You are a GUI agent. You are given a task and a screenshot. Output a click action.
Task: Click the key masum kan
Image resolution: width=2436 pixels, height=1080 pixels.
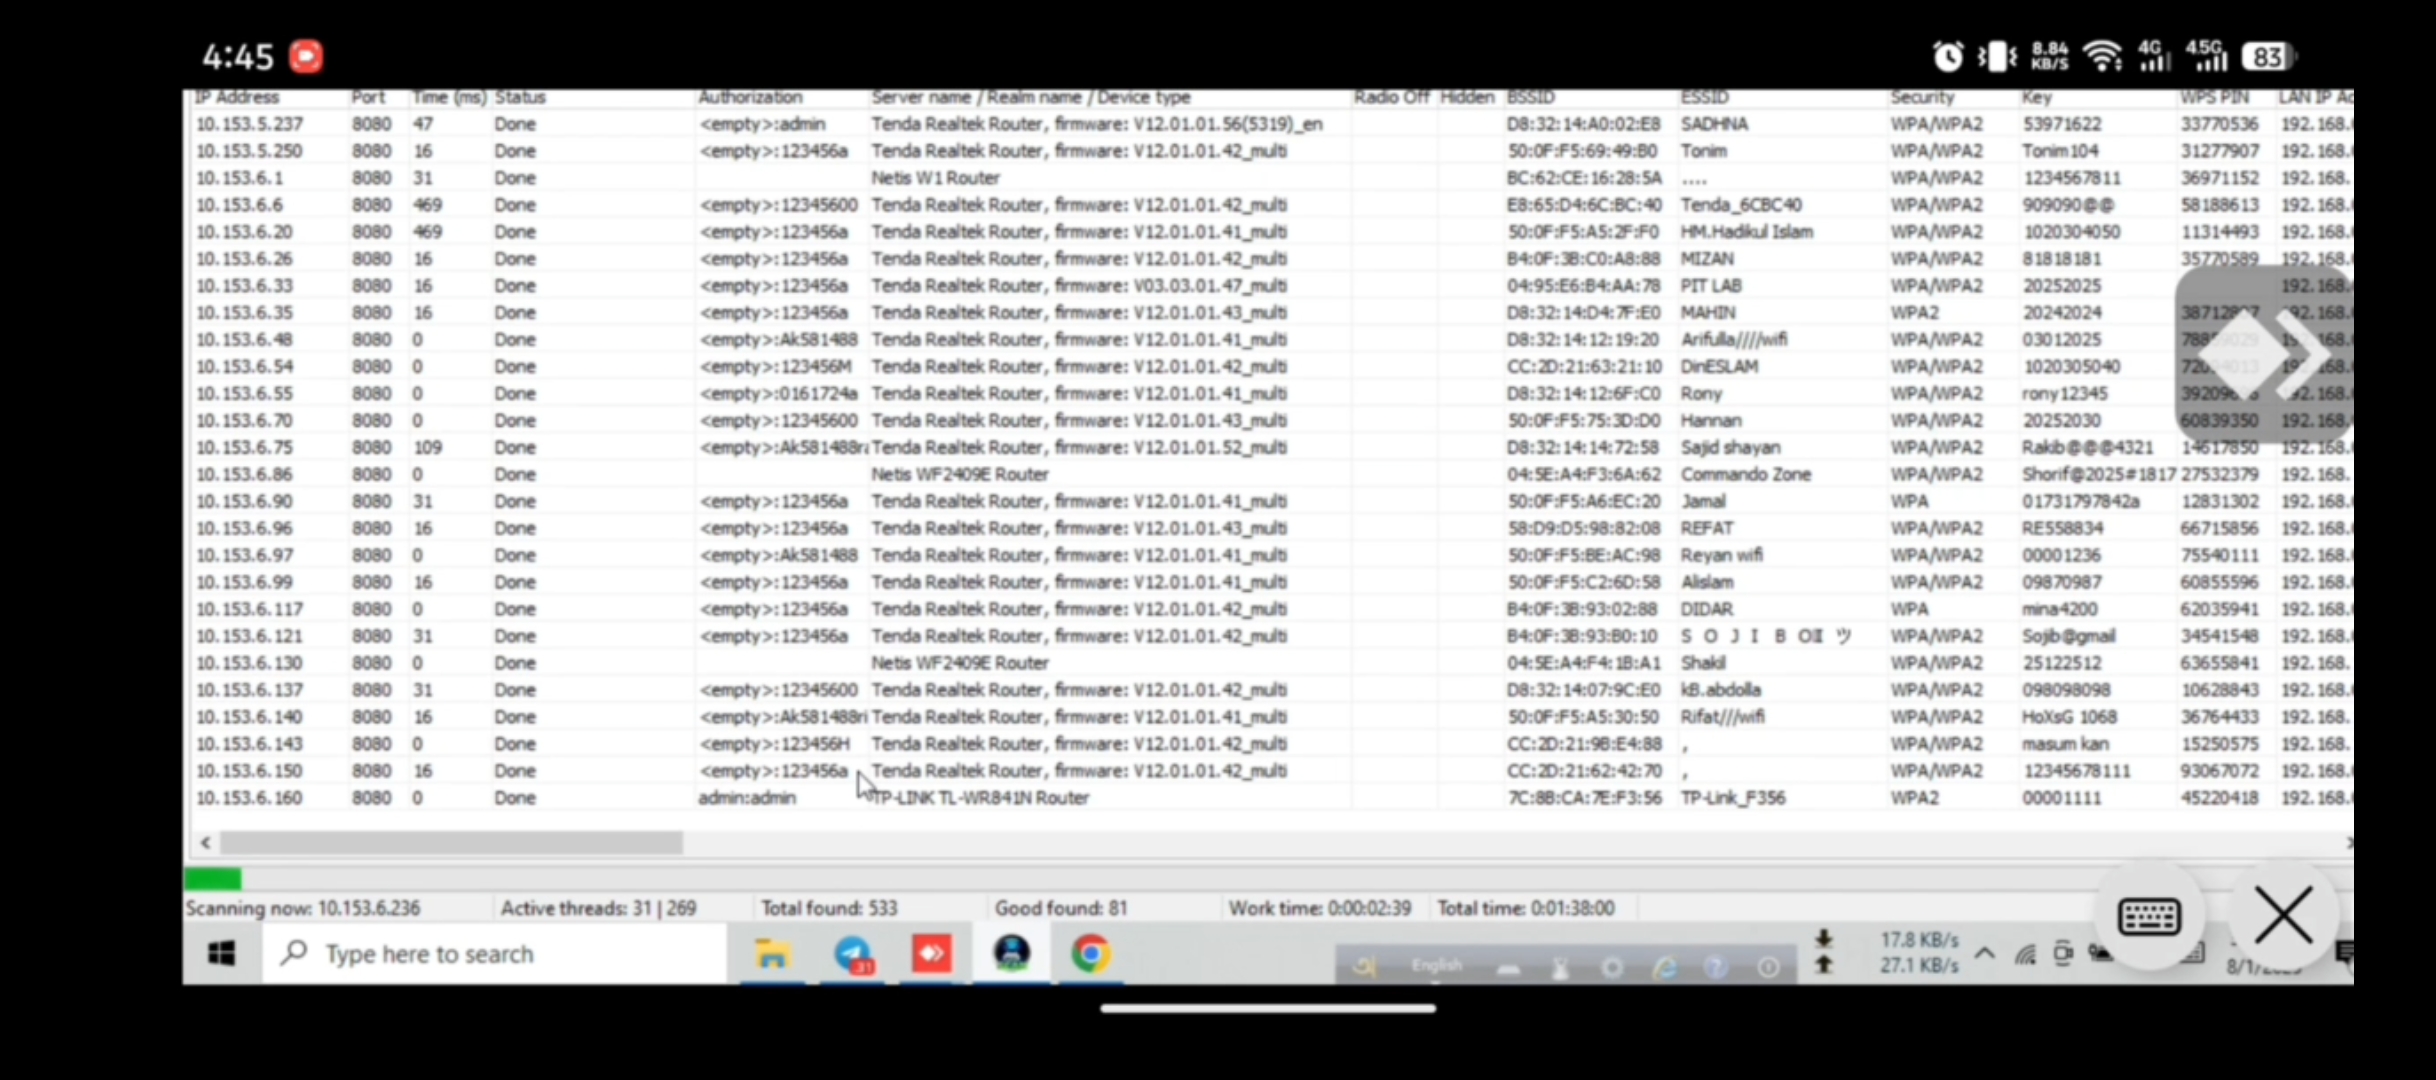(x=2065, y=745)
